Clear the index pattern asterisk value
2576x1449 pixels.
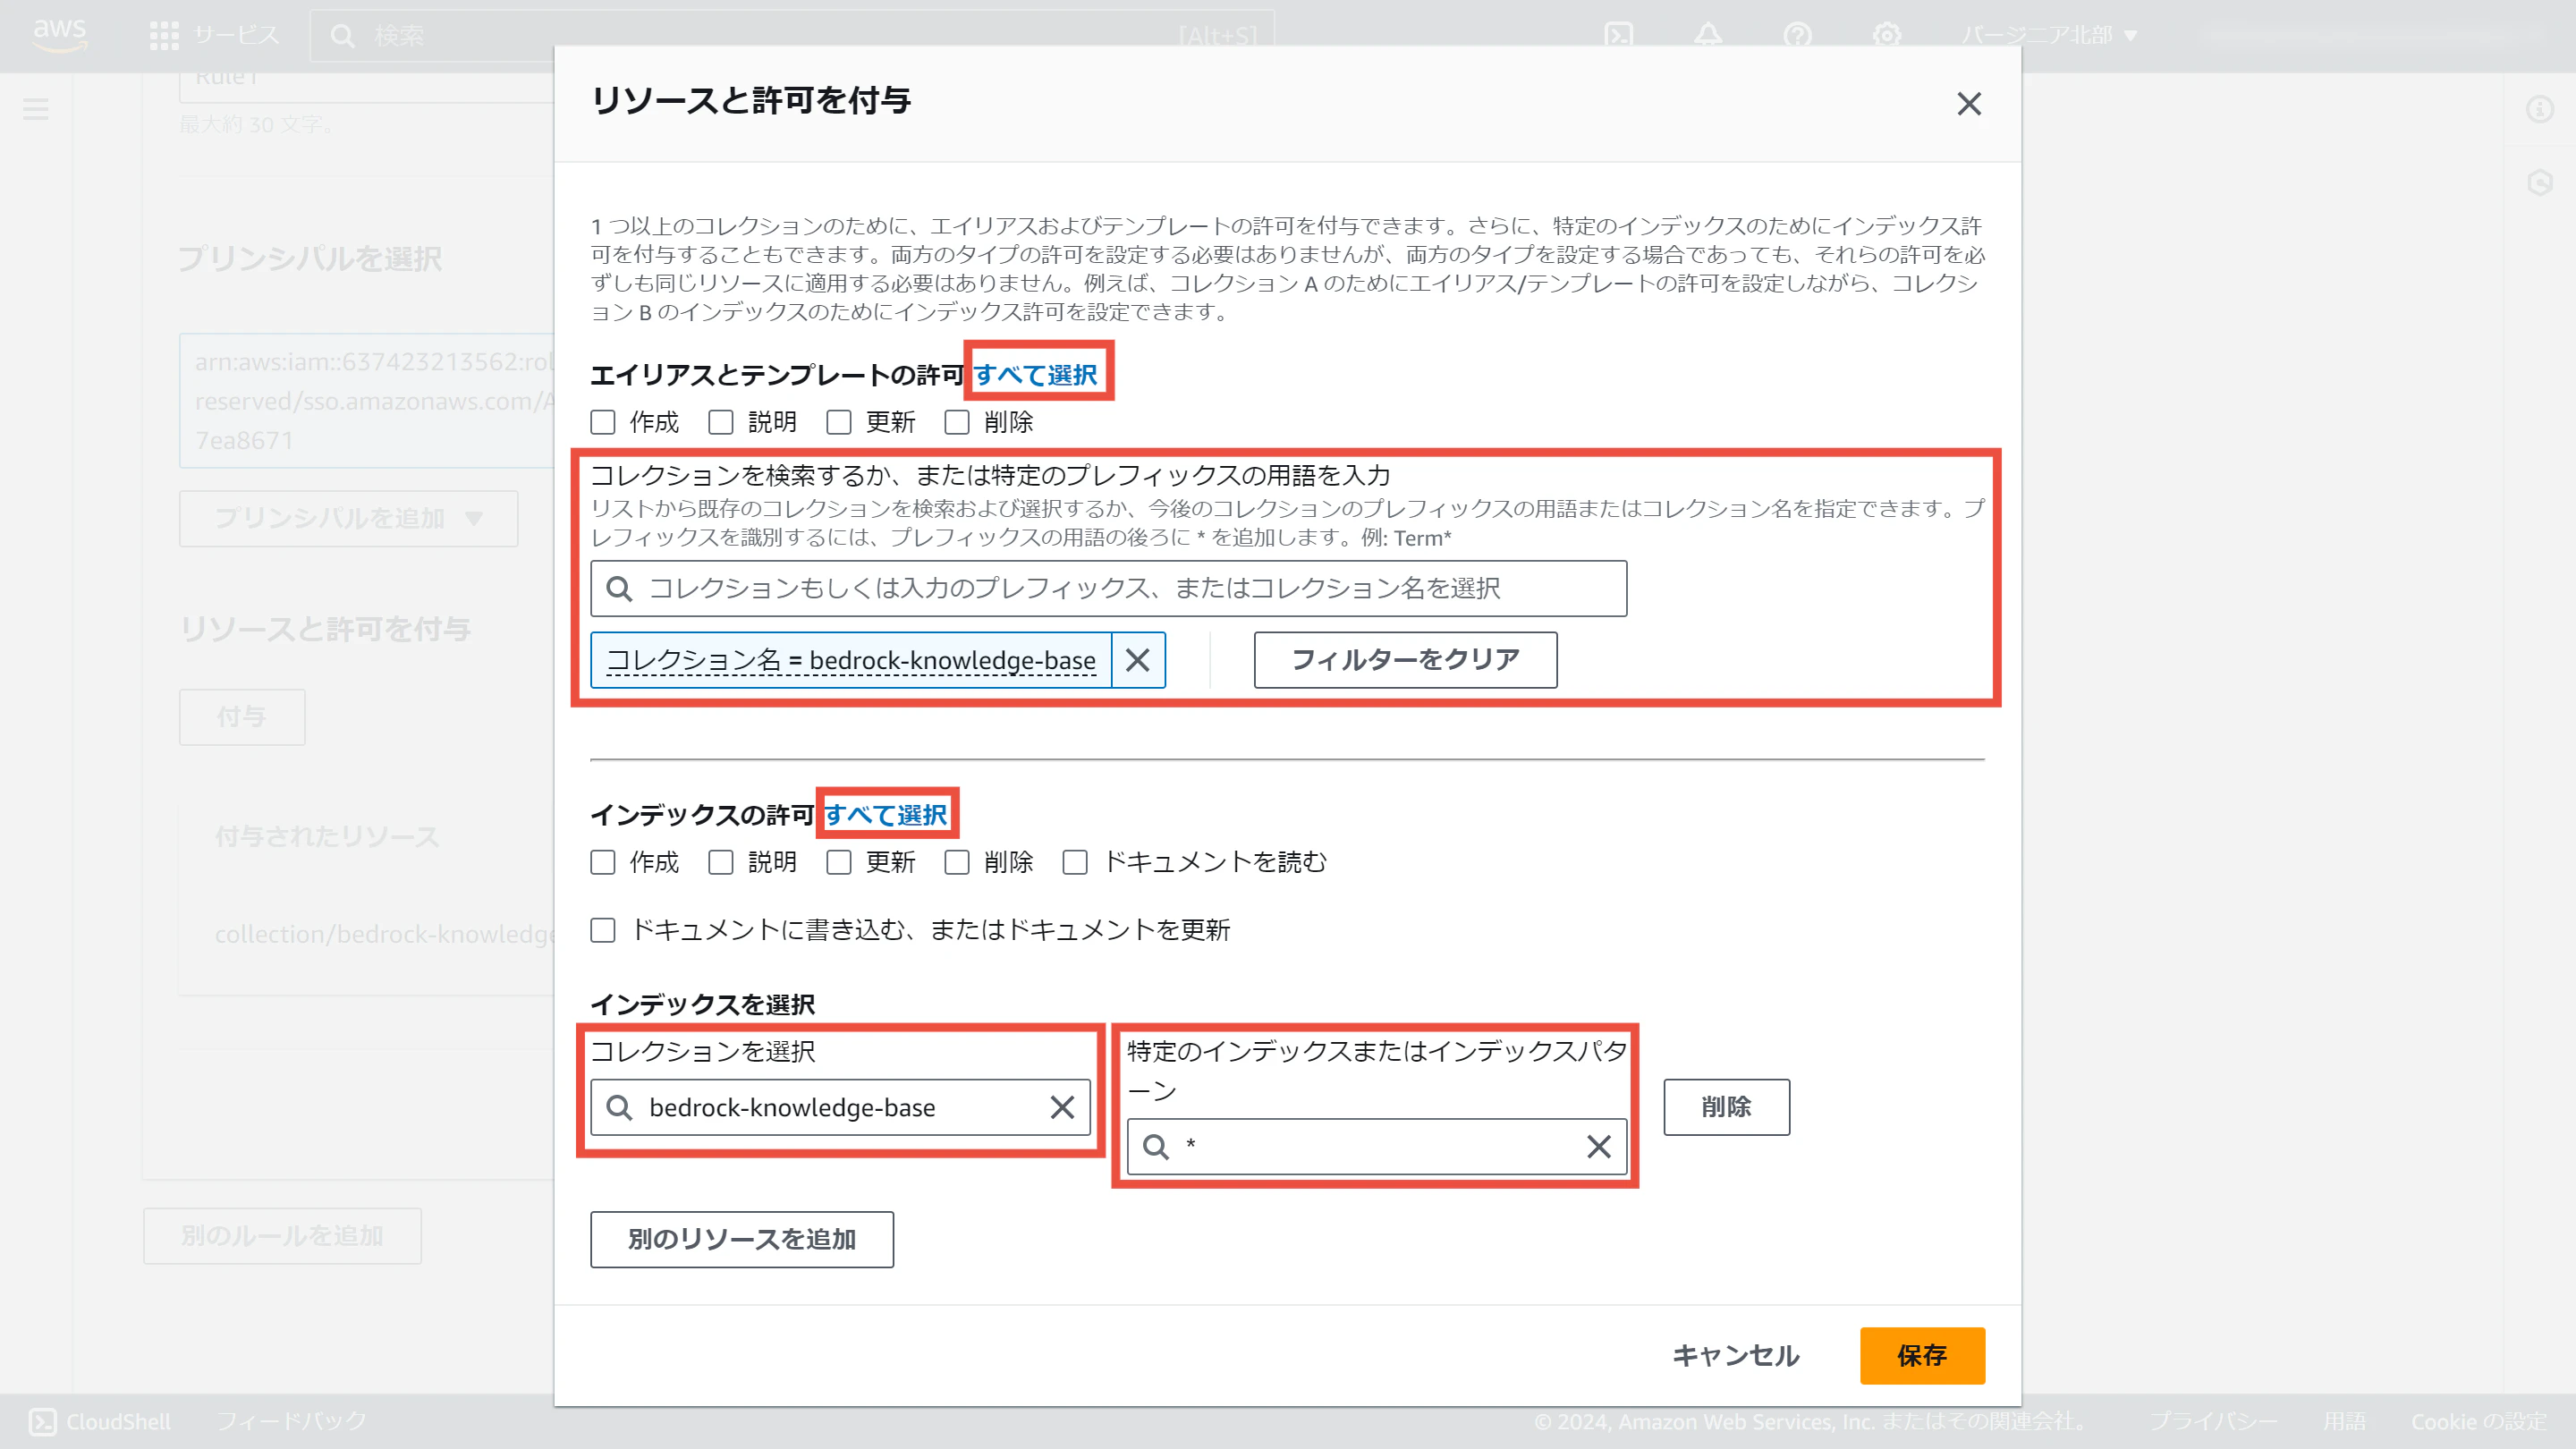(1598, 1146)
